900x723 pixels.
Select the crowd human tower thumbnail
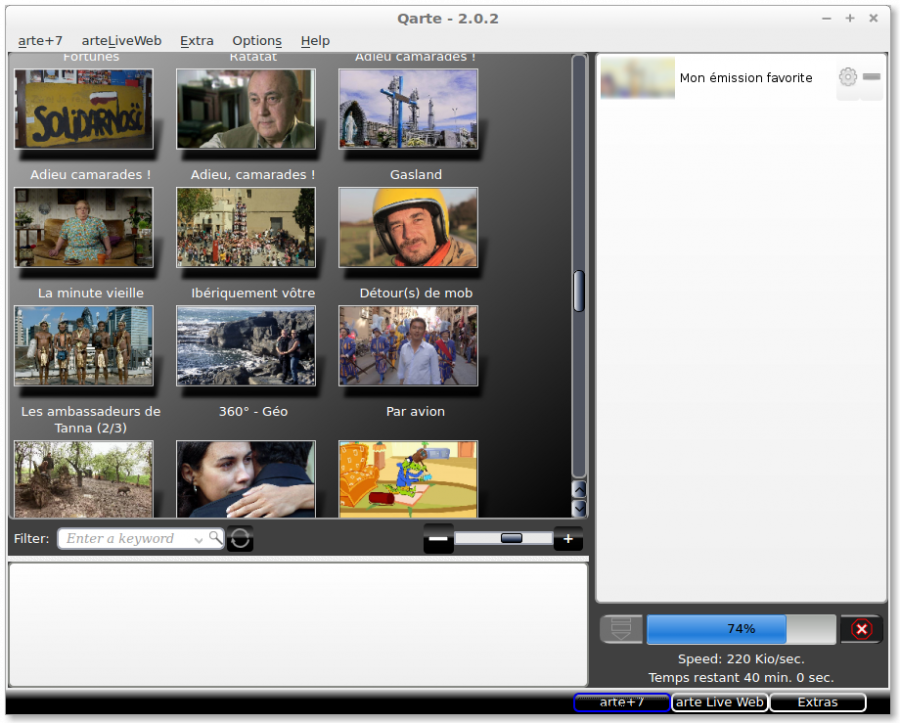[246, 227]
